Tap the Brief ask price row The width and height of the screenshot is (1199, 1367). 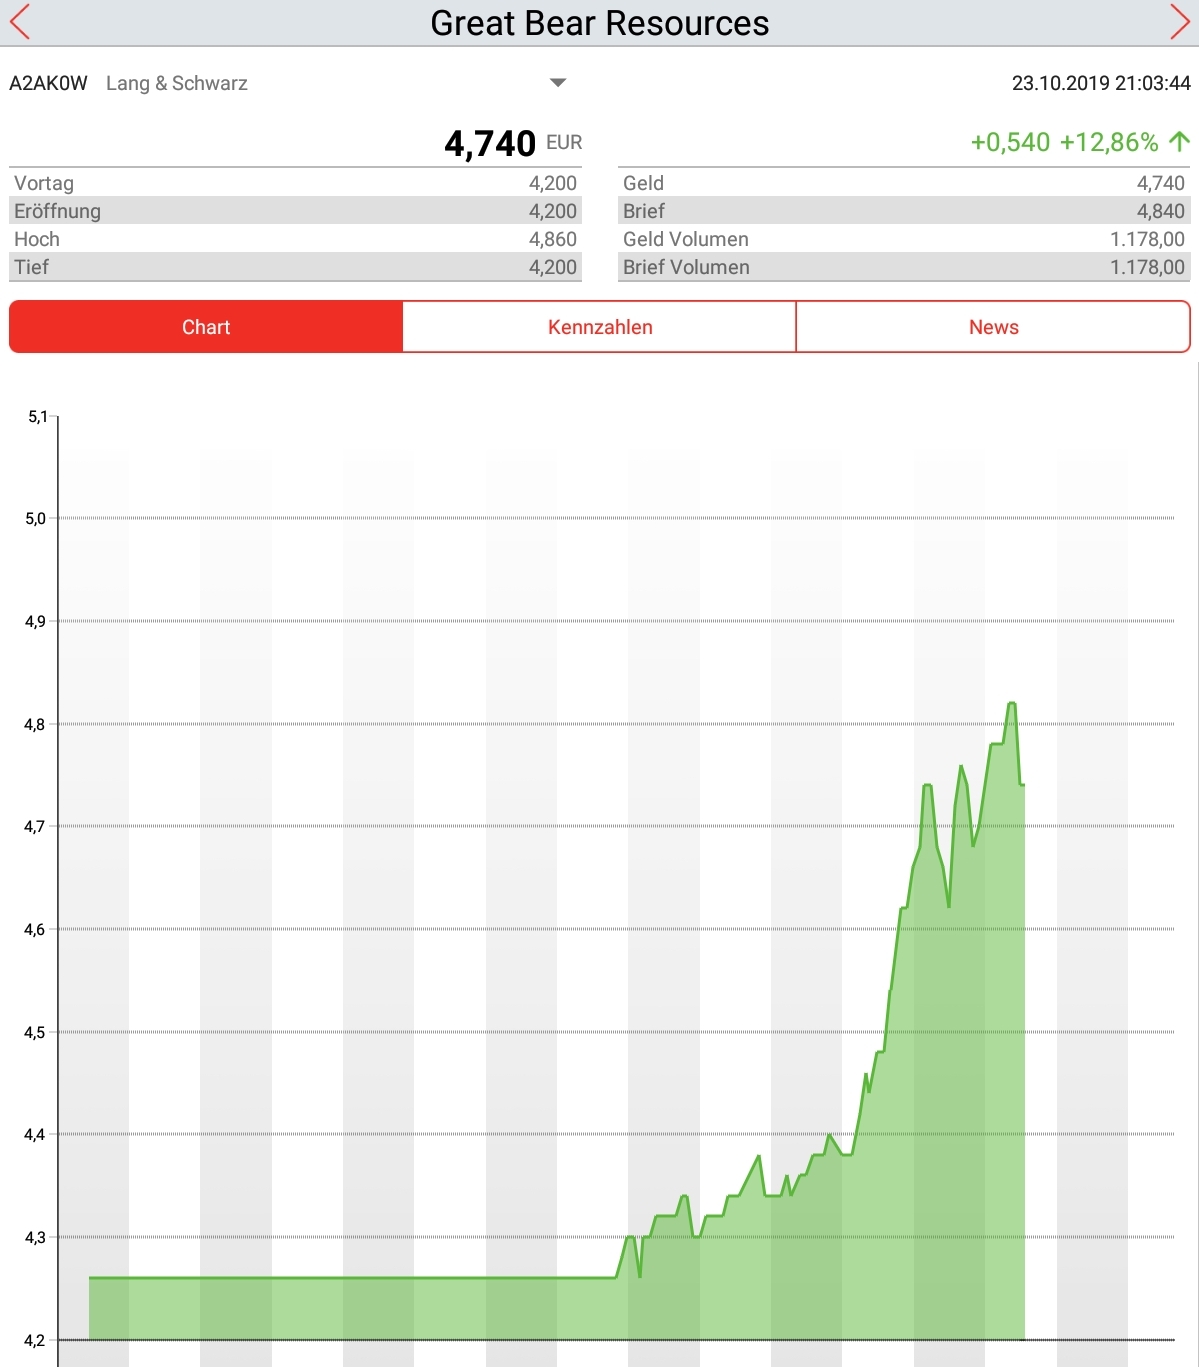[x=903, y=211]
